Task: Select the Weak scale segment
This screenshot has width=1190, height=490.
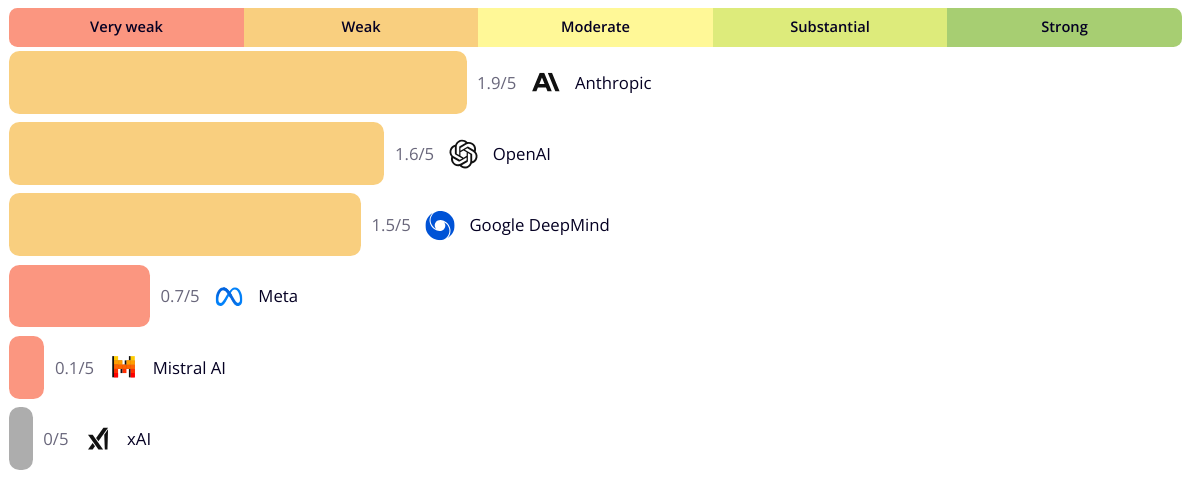Action: (360, 27)
